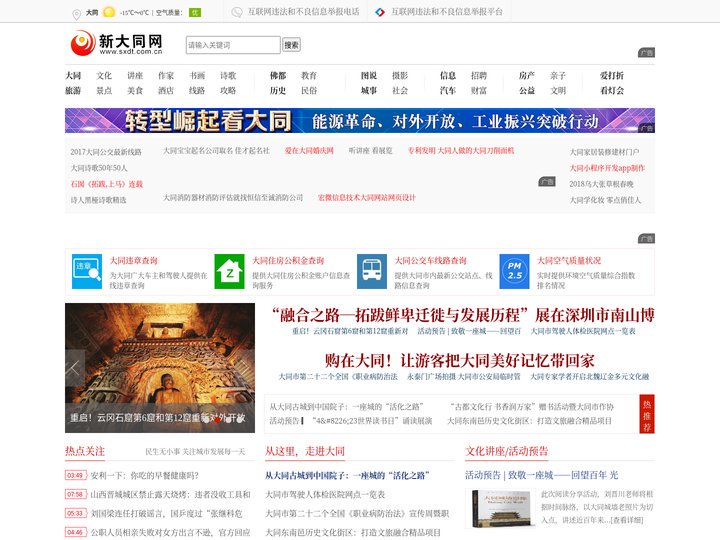Viewport: 720px width, 540px height.
Task: Open bold article 从大同古城到中国院子
Action: tap(347, 476)
